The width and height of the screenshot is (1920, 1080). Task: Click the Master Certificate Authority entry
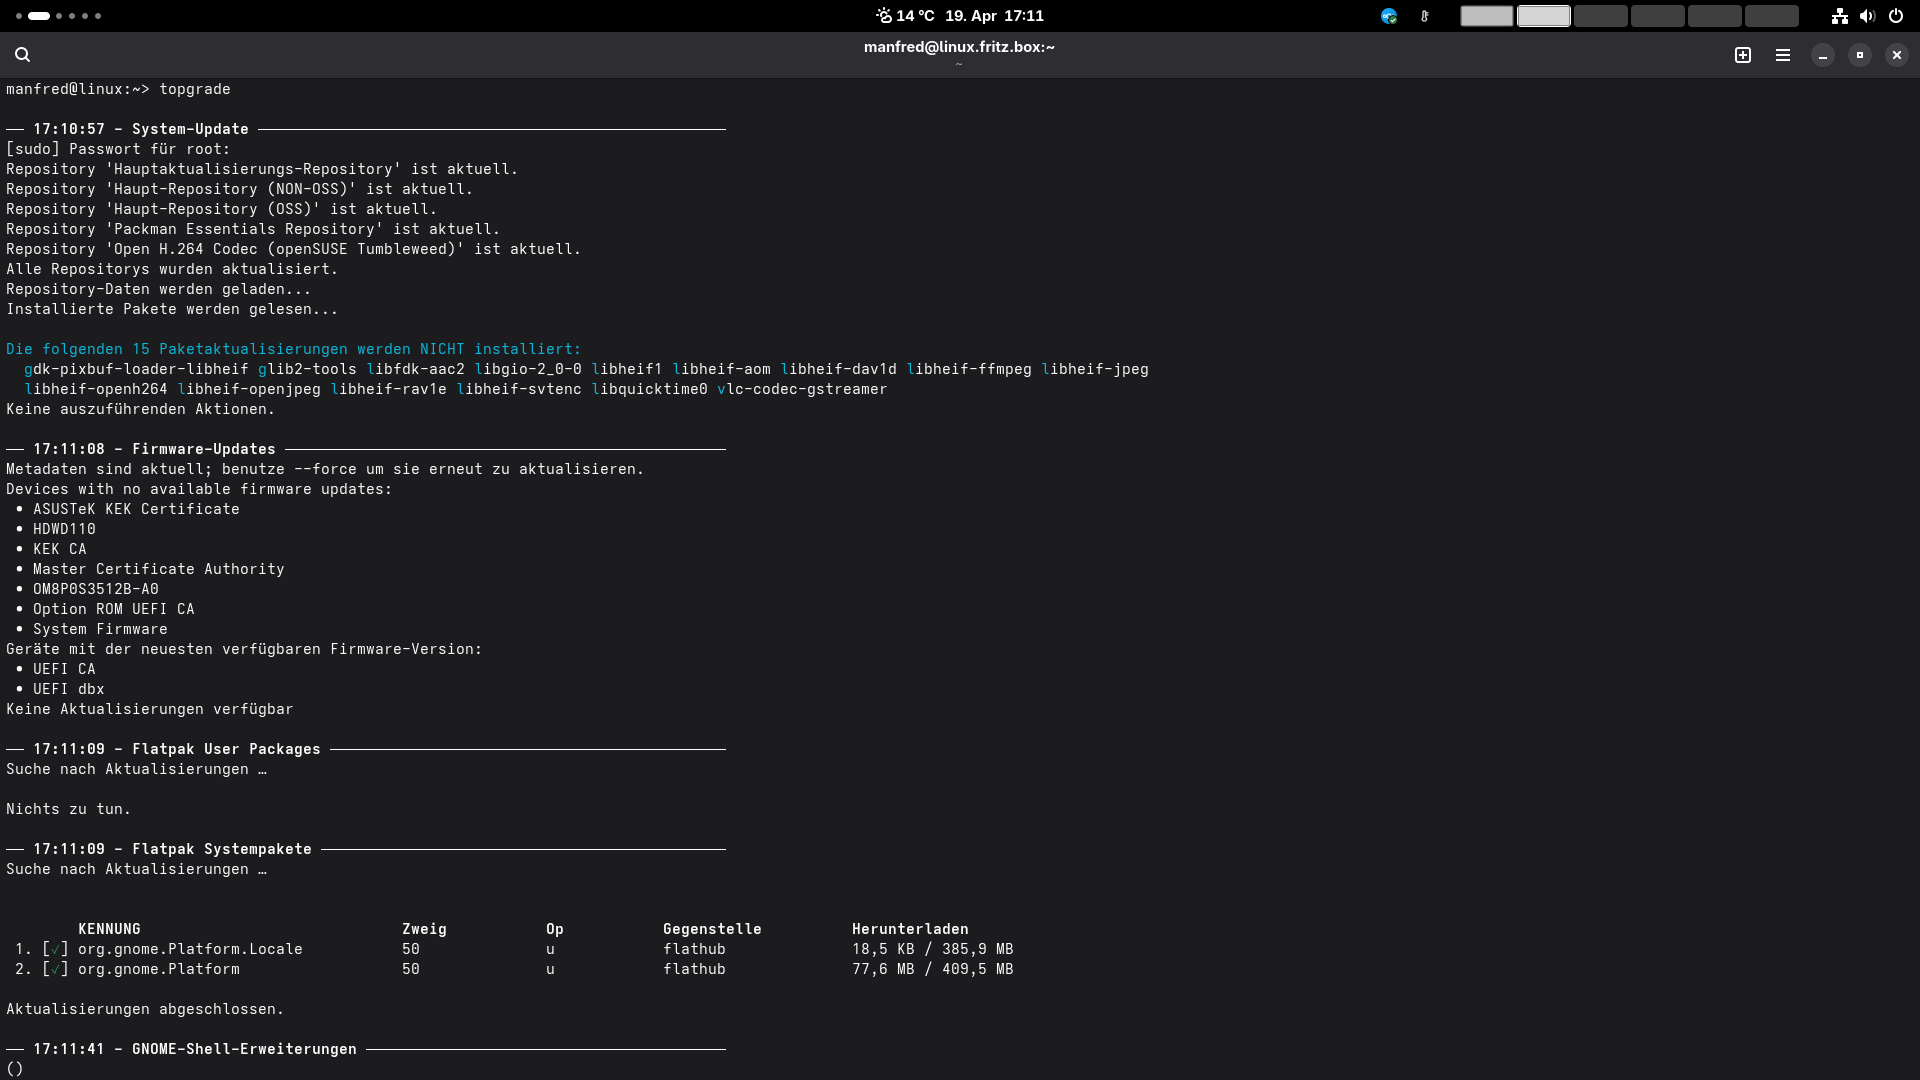click(159, 569)
